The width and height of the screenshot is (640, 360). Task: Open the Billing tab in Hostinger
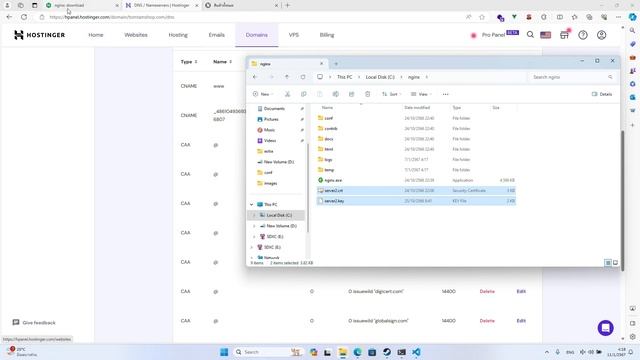[327, 35]
